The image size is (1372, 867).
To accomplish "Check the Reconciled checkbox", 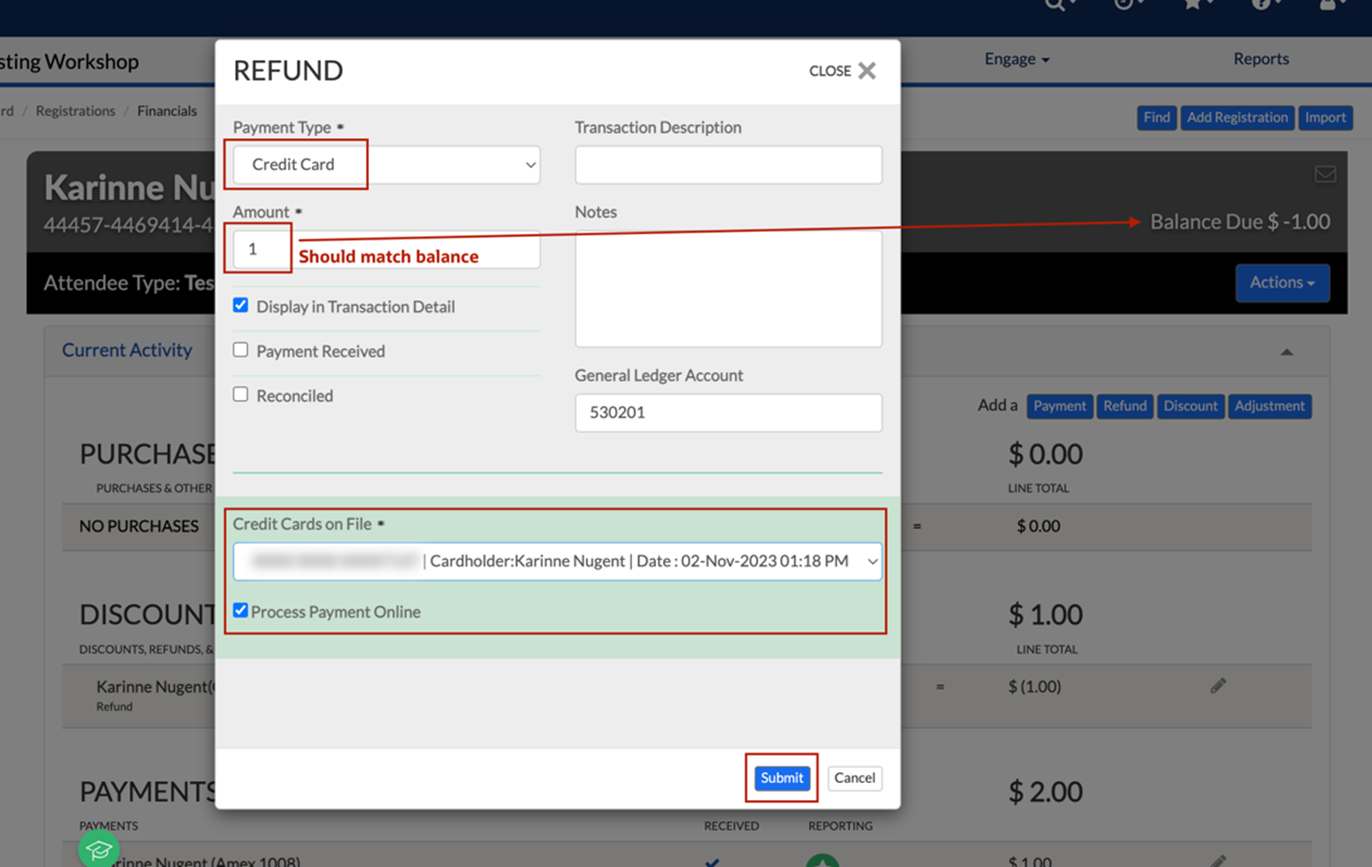I will tap(240, 394).
